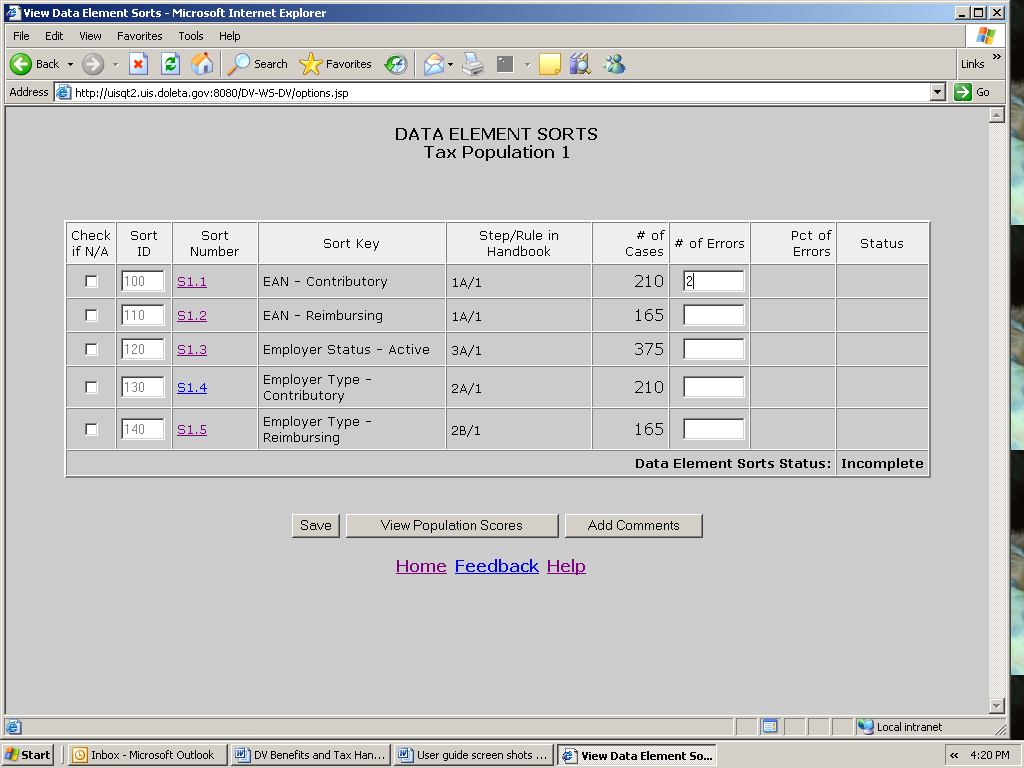Check N/A box for Employer Status - Active
1024x768 pixels.
[x=91, y=350]
